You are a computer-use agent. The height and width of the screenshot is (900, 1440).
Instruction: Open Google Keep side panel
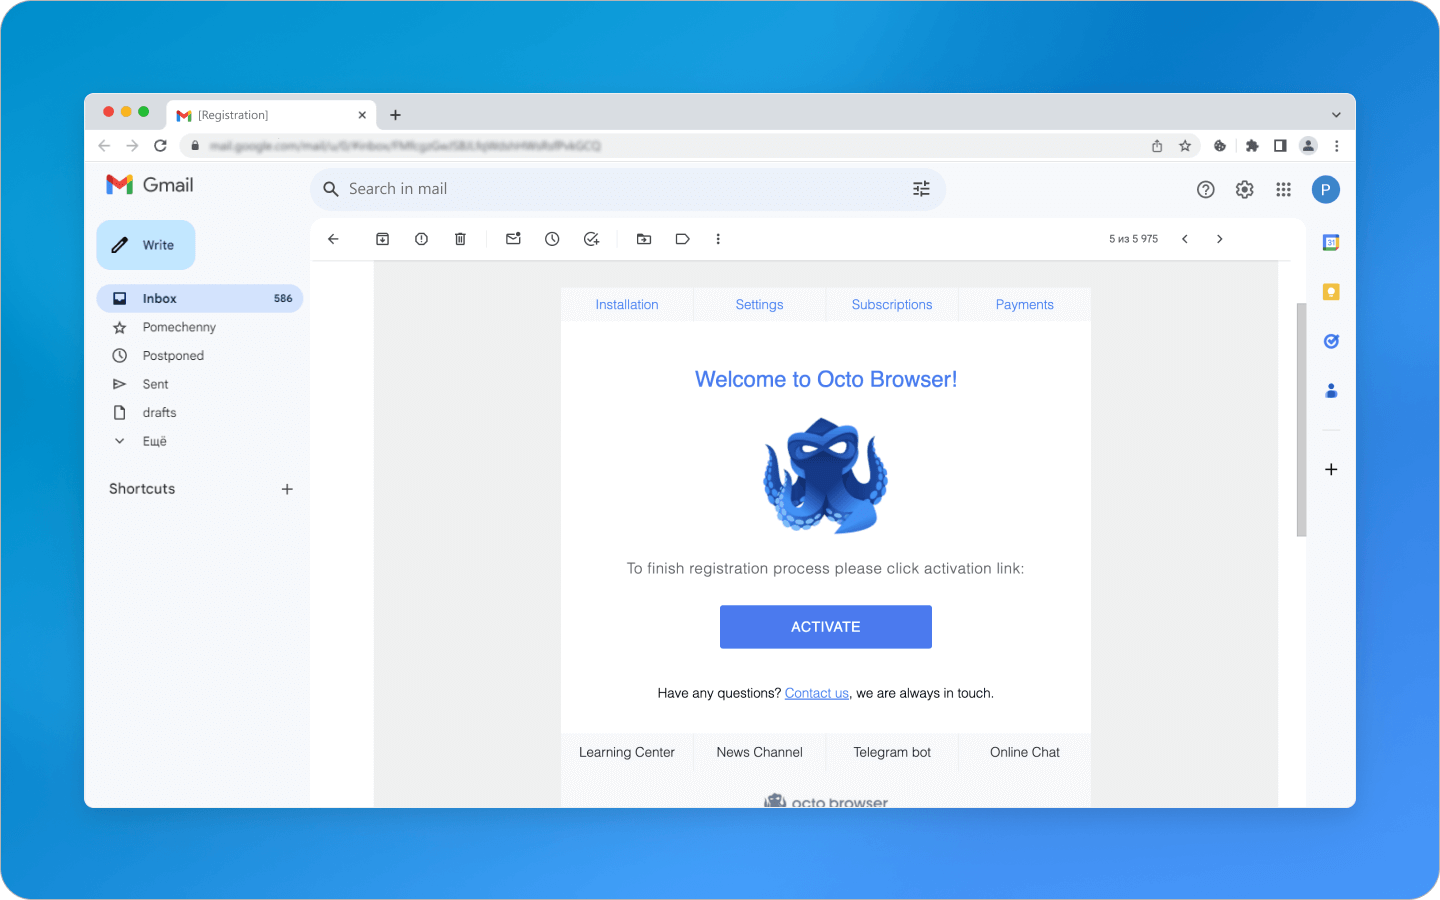point(1330,291)
